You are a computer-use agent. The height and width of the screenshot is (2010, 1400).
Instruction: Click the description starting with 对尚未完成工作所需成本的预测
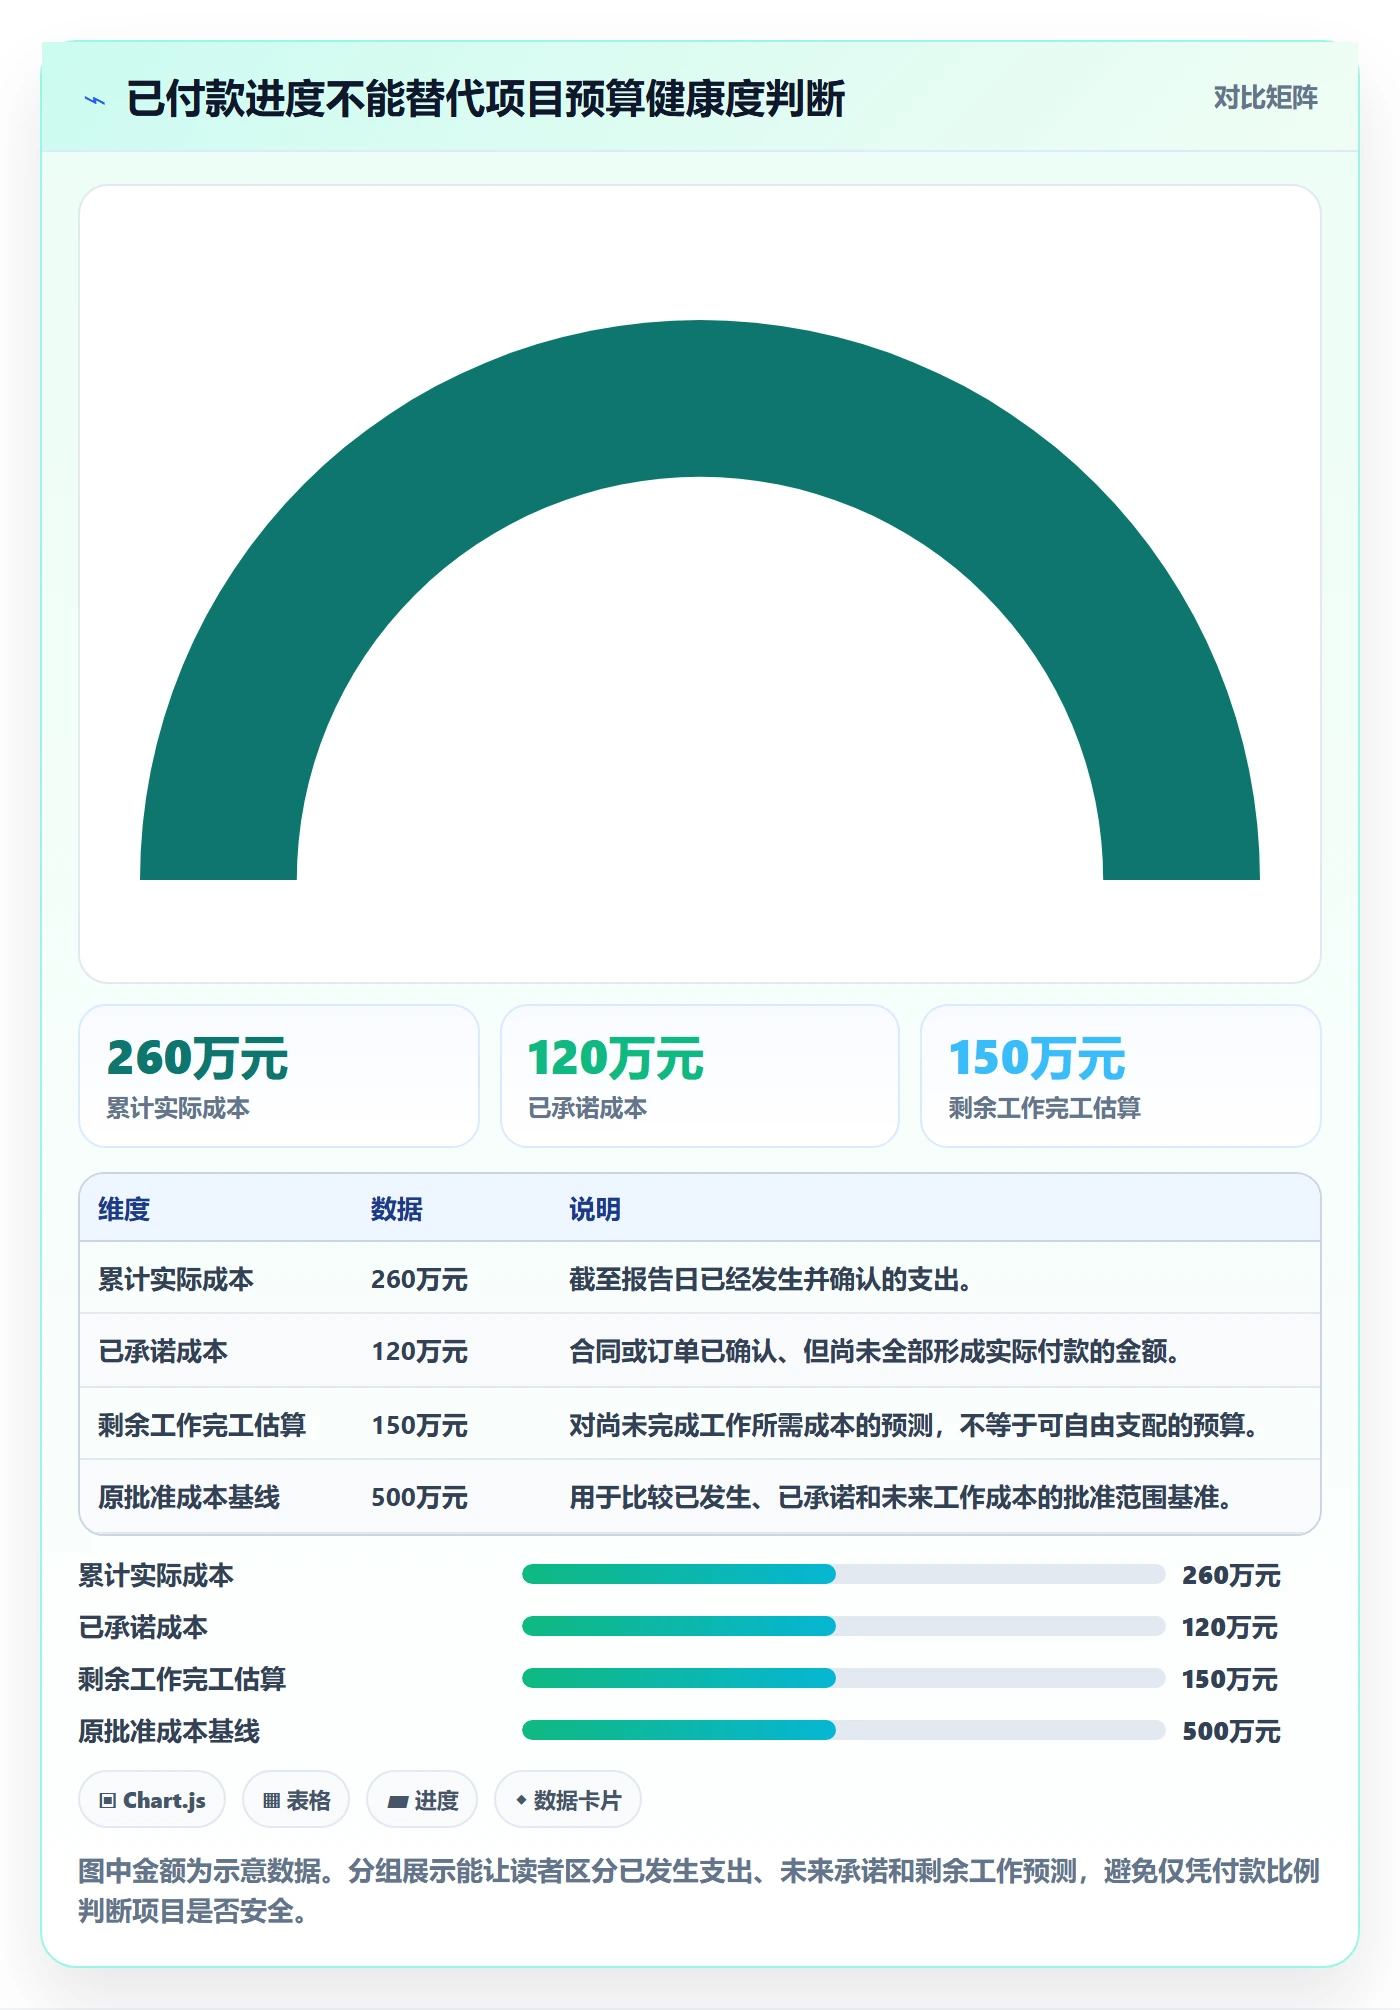(914, 1425)
